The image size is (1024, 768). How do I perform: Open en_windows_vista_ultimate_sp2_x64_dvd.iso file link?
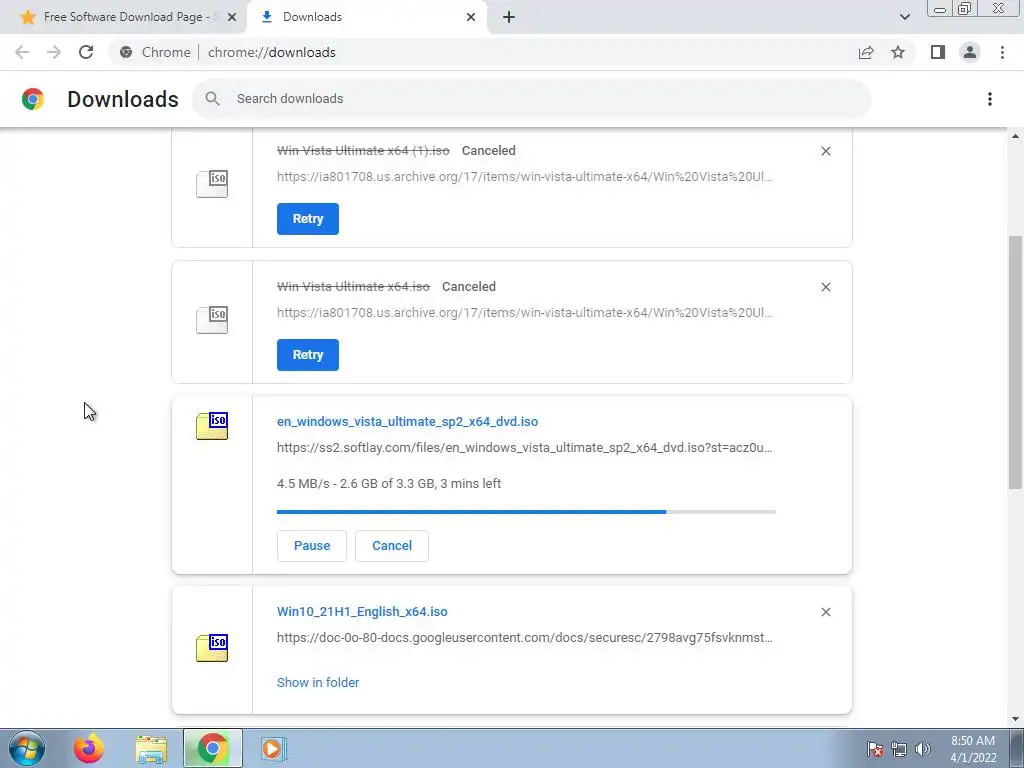[x=408, y=422]
